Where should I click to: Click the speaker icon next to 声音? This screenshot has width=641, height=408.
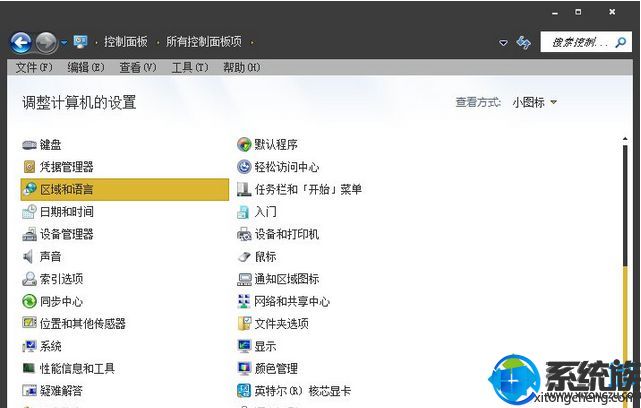28,257
